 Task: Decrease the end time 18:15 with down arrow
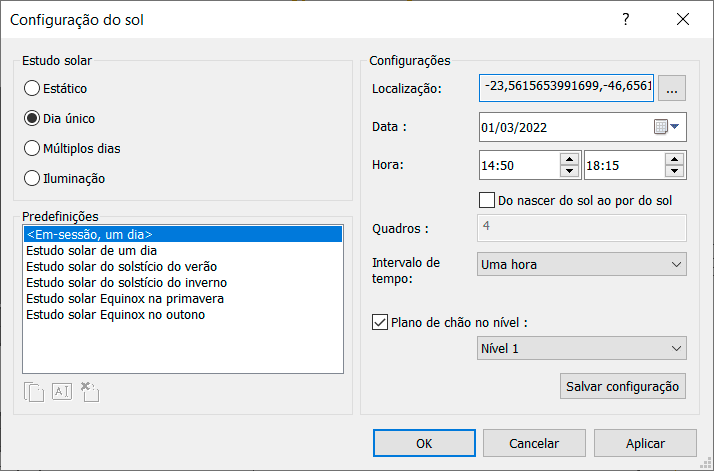[676, 171]
